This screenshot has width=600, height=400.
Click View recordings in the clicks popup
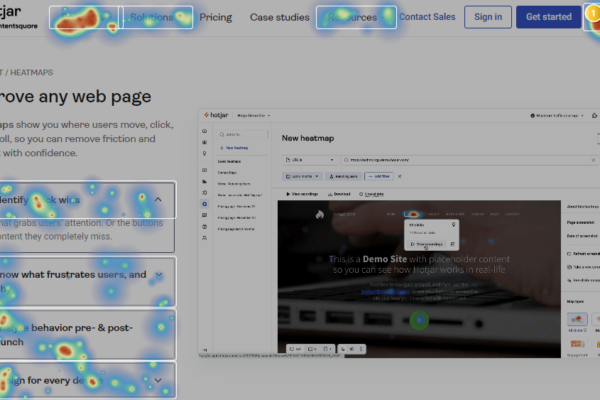point(427,244)
